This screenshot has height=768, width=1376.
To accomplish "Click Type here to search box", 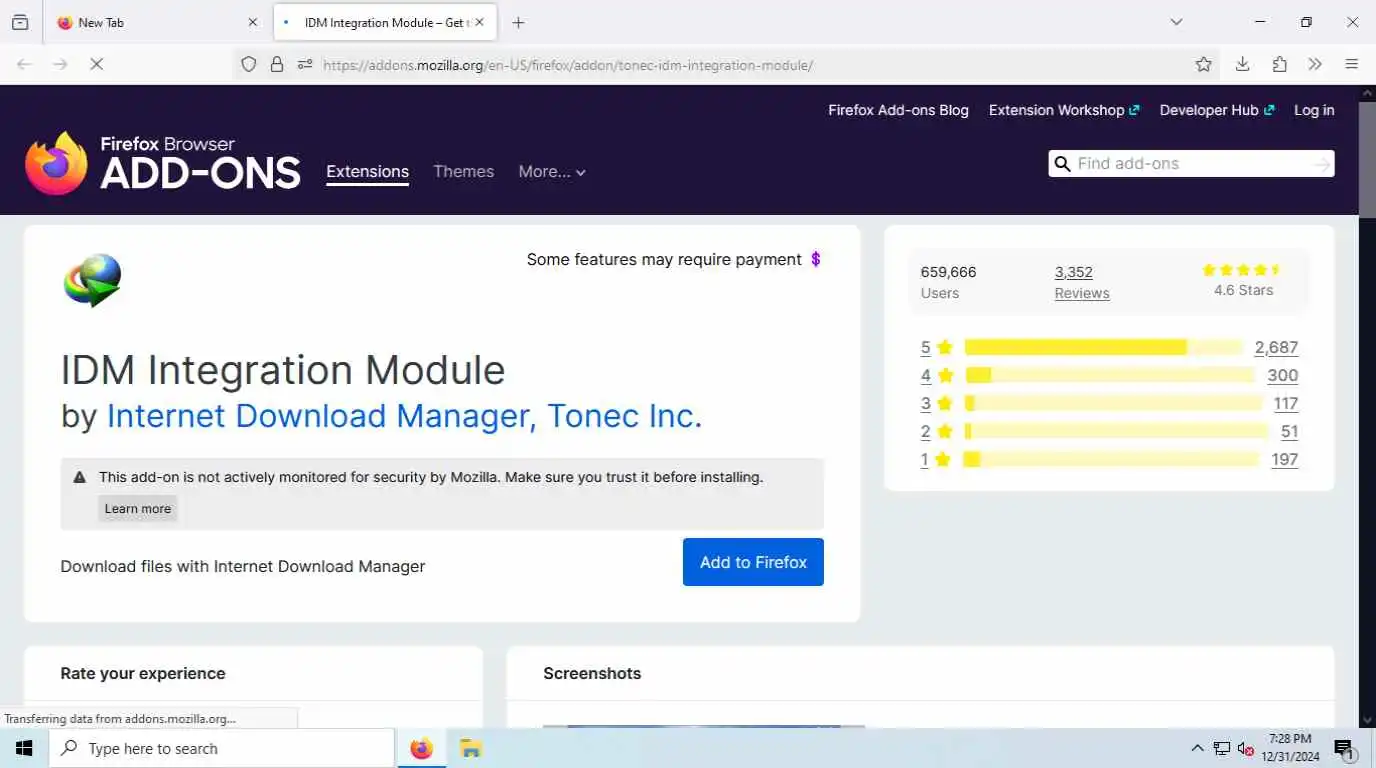I will pos(221,748).
